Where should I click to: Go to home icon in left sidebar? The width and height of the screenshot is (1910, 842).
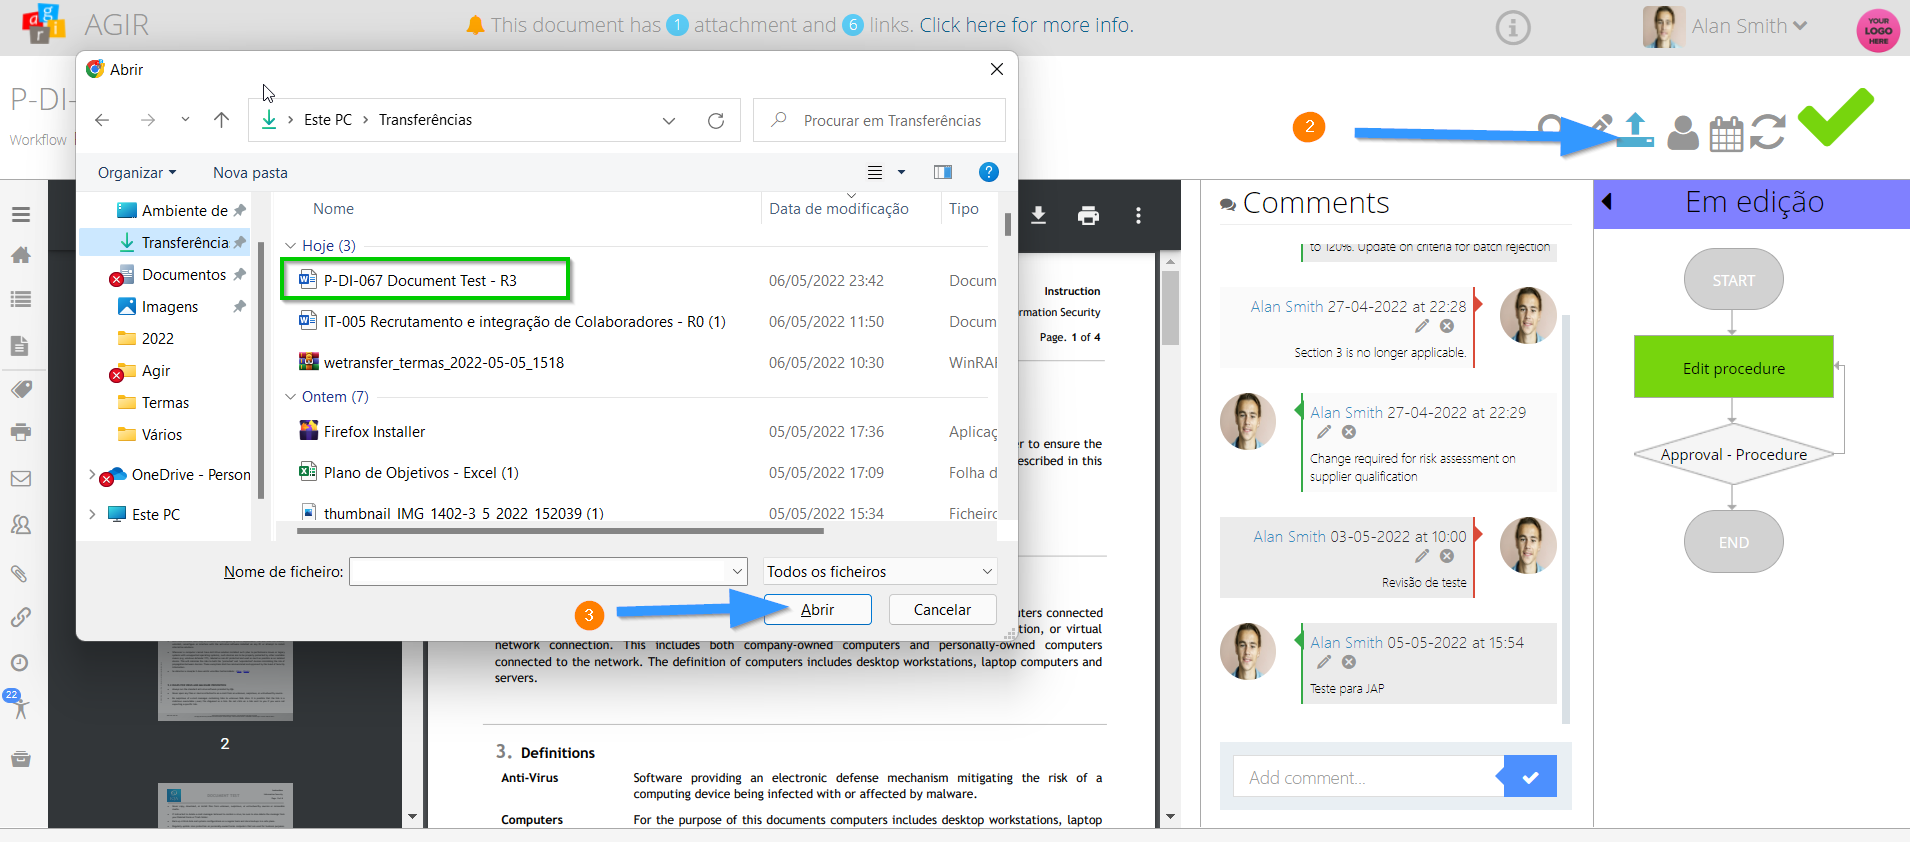point(21,255)
